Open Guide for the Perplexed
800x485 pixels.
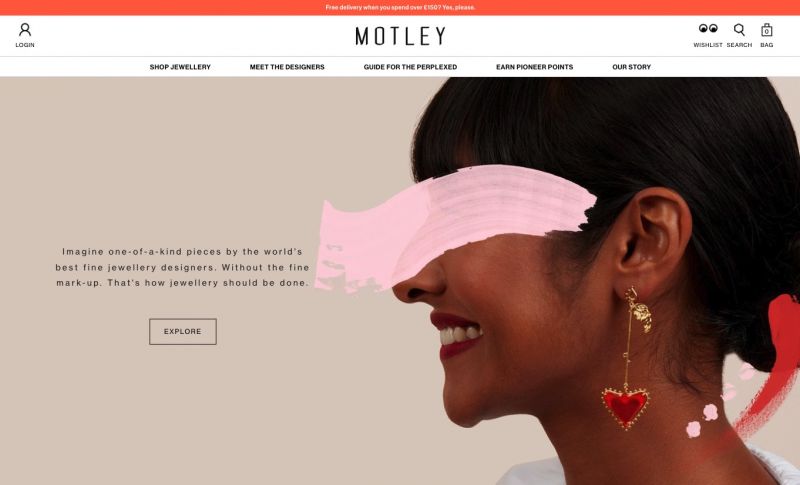pos(410,67)
